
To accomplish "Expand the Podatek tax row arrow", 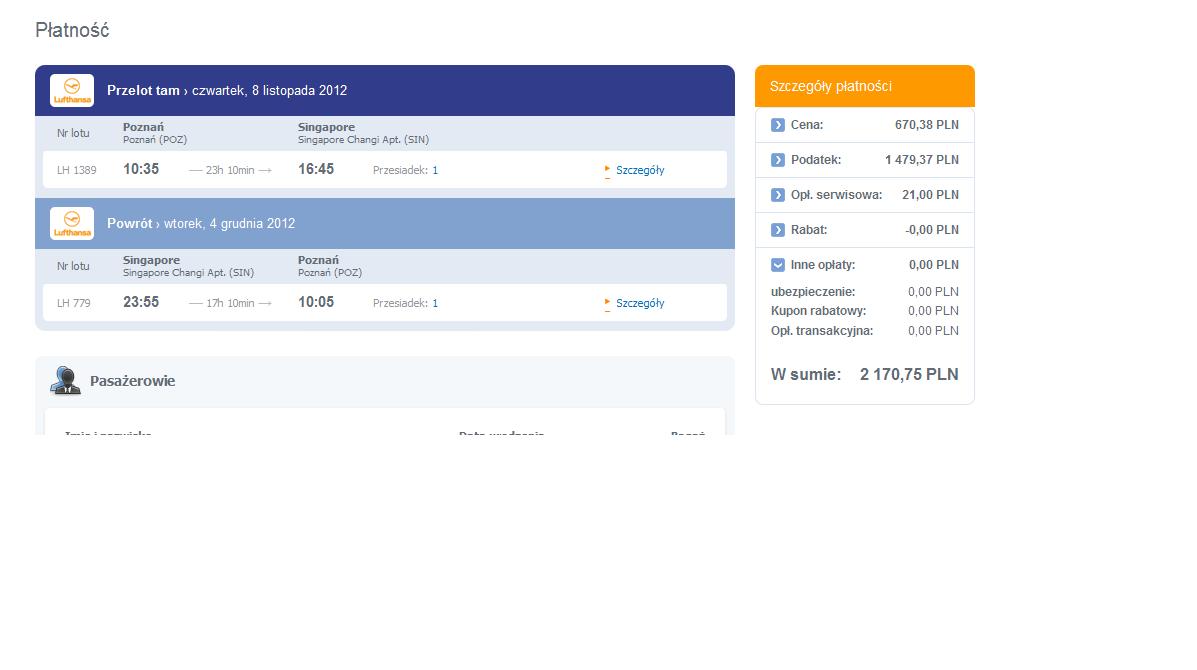I will 778,160.
